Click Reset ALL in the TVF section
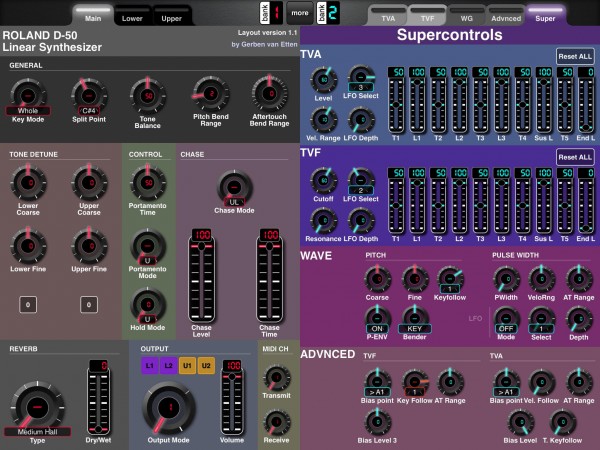Viewport: 600px width, 450px height. pos(575,157)
